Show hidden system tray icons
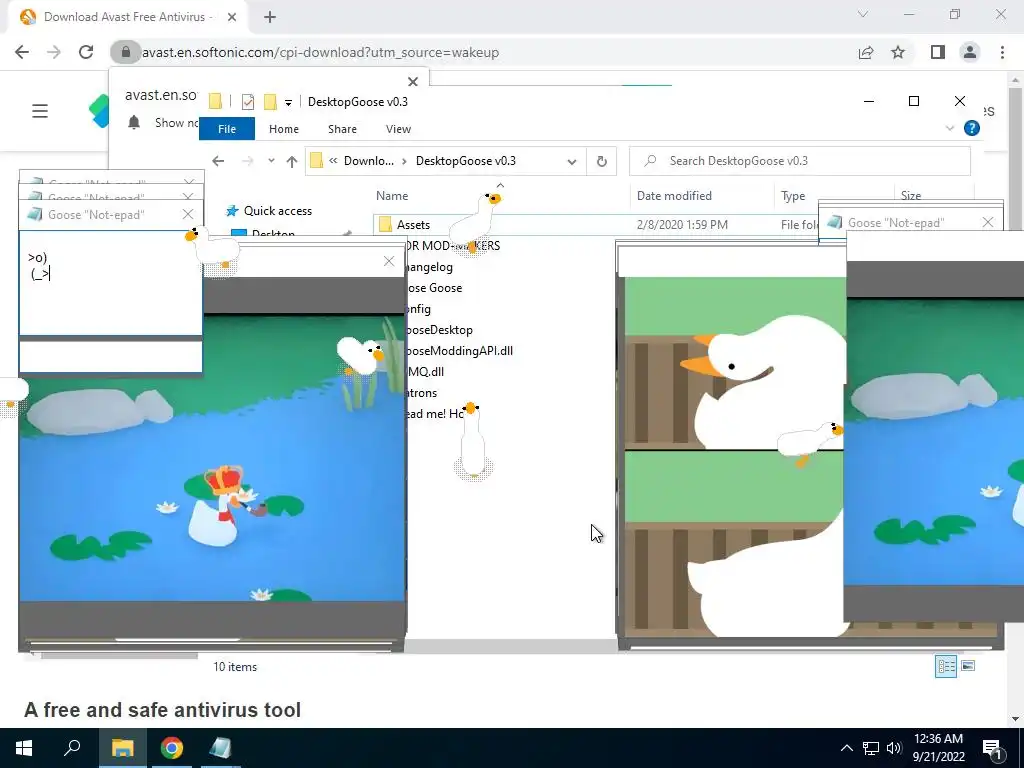This screenshot has width=1024, height=768. point(846,748)
